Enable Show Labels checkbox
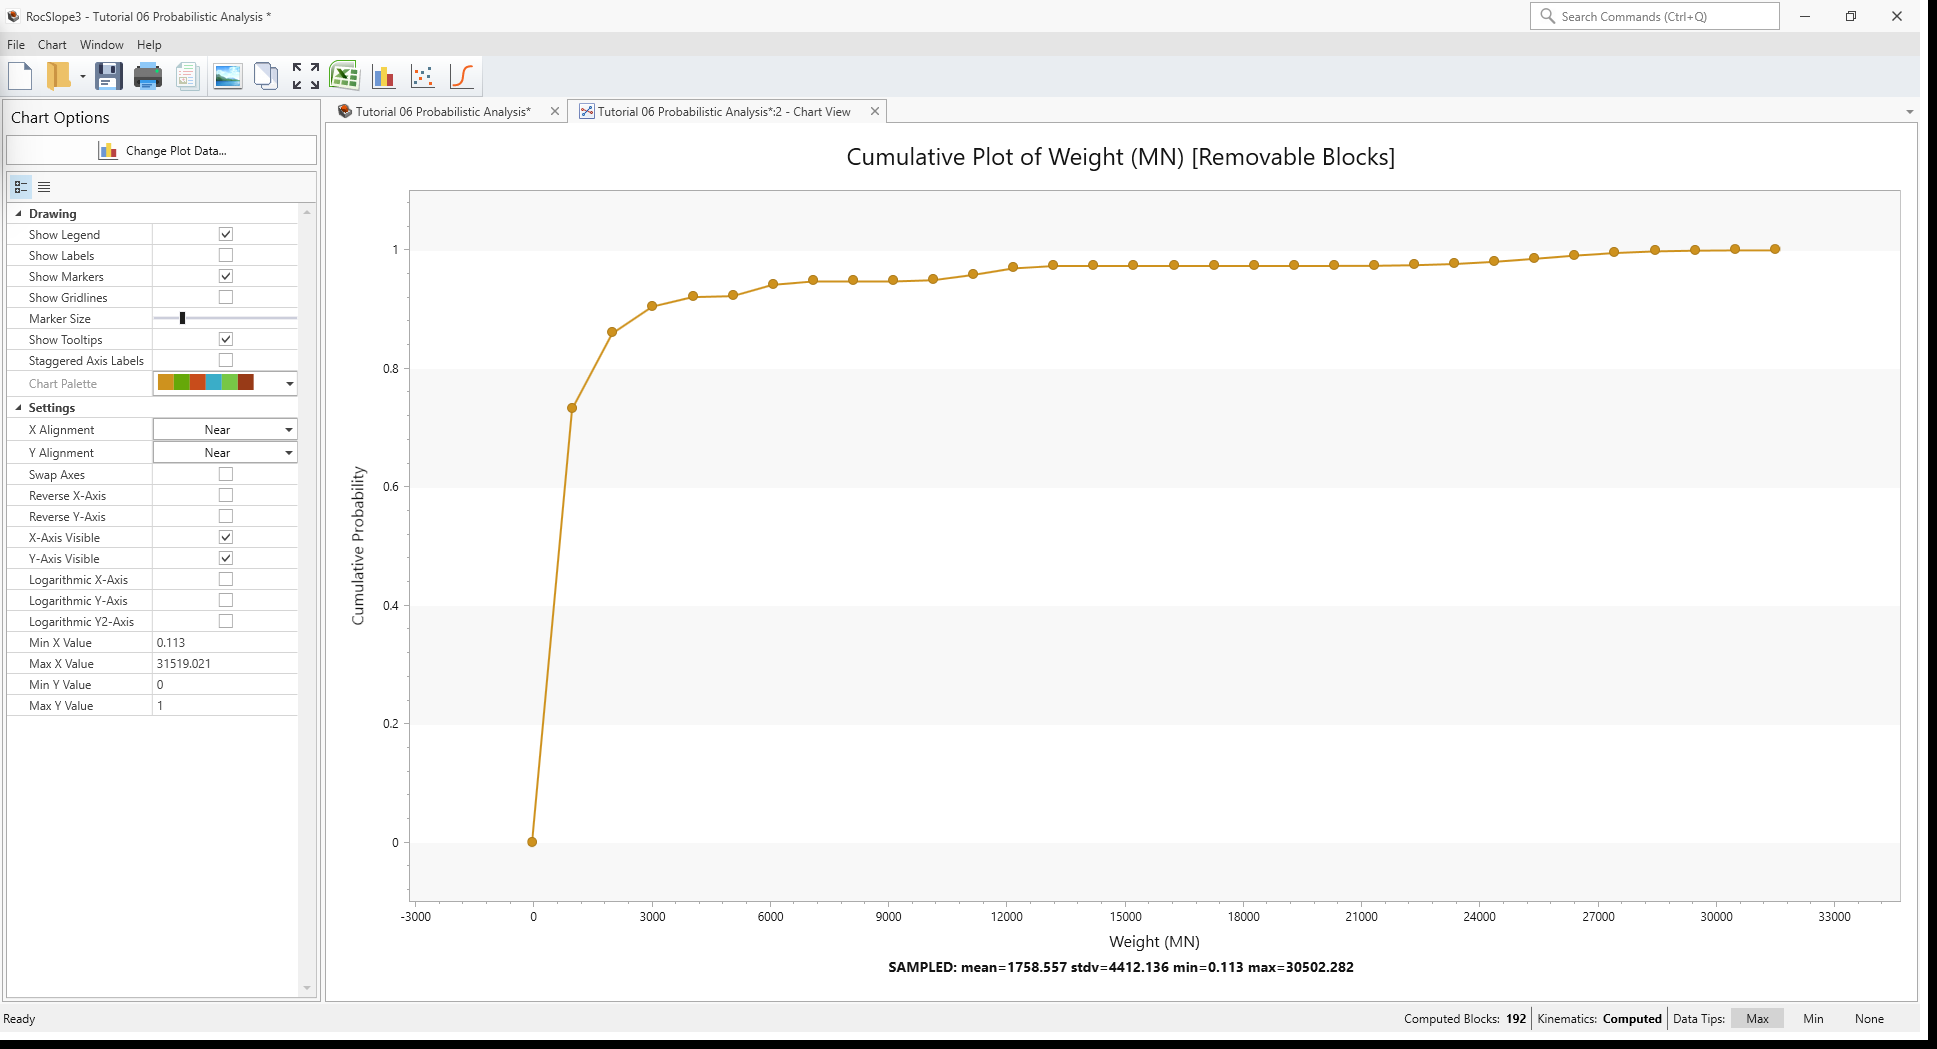Viewport: 1937px width, 1049px height. point(226,255)
